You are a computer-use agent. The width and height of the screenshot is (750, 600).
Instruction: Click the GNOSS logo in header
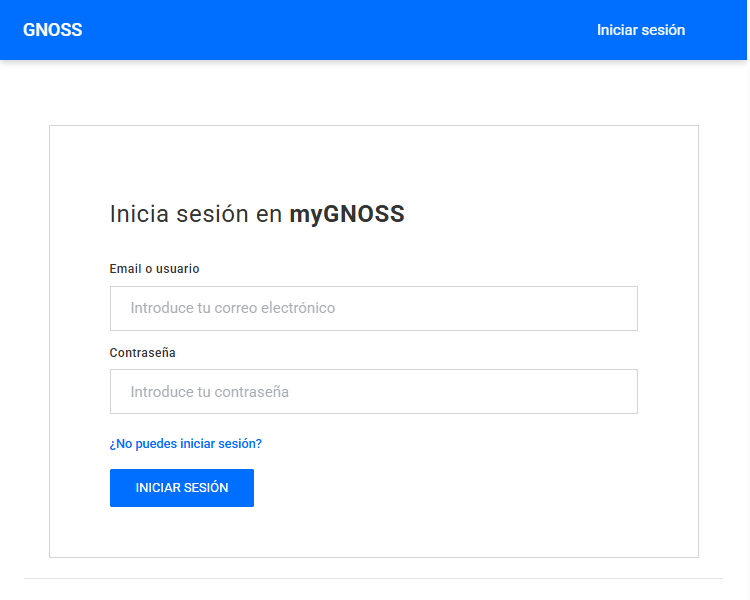tap(53, 30)
